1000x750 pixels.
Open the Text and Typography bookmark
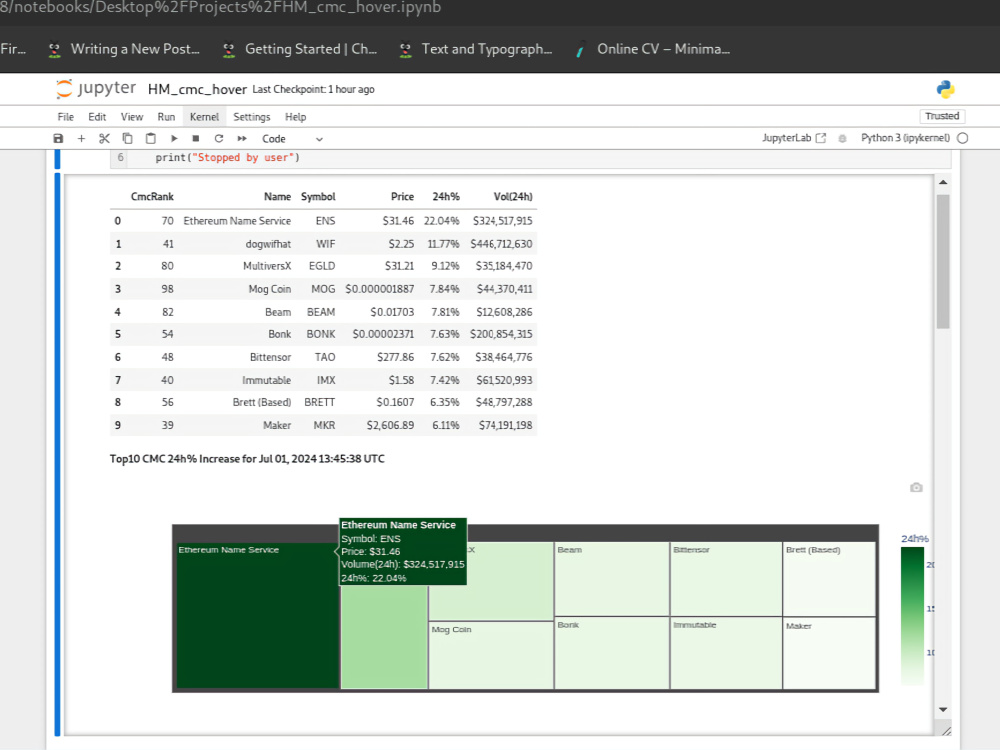coord(475,49)
